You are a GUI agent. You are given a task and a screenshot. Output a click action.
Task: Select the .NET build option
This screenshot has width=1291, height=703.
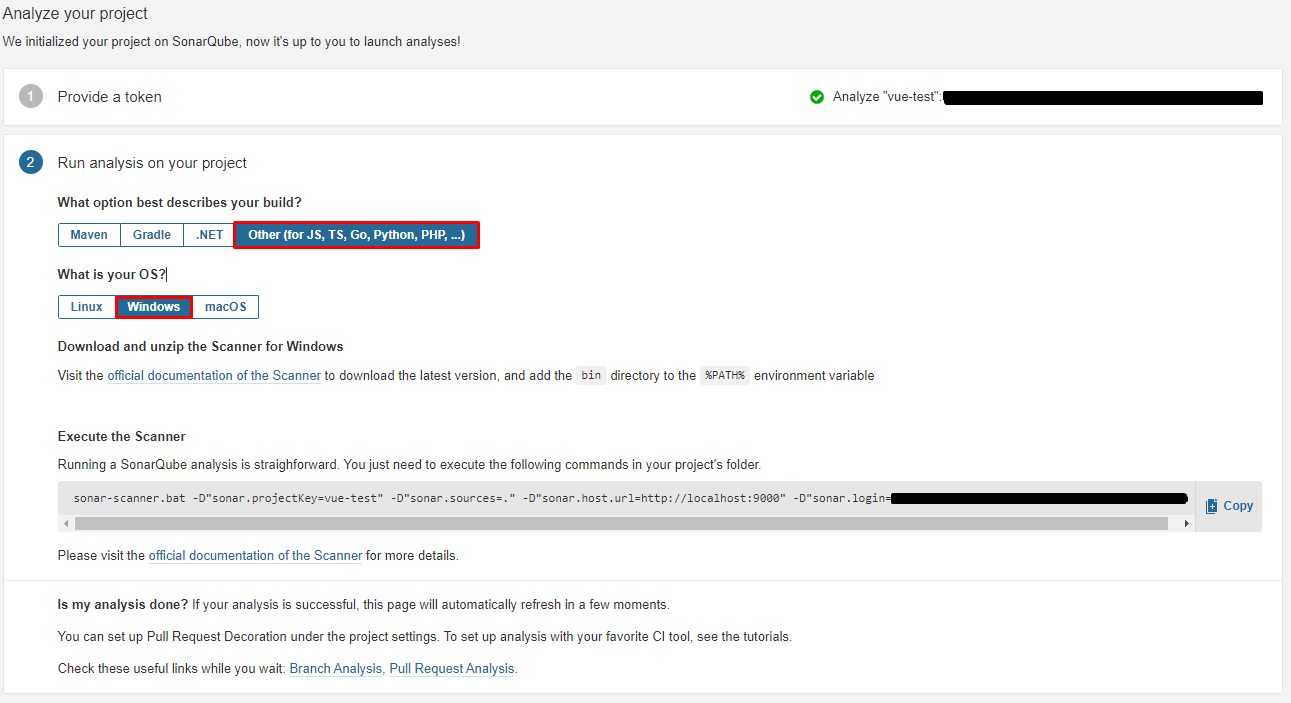(209, 235)
